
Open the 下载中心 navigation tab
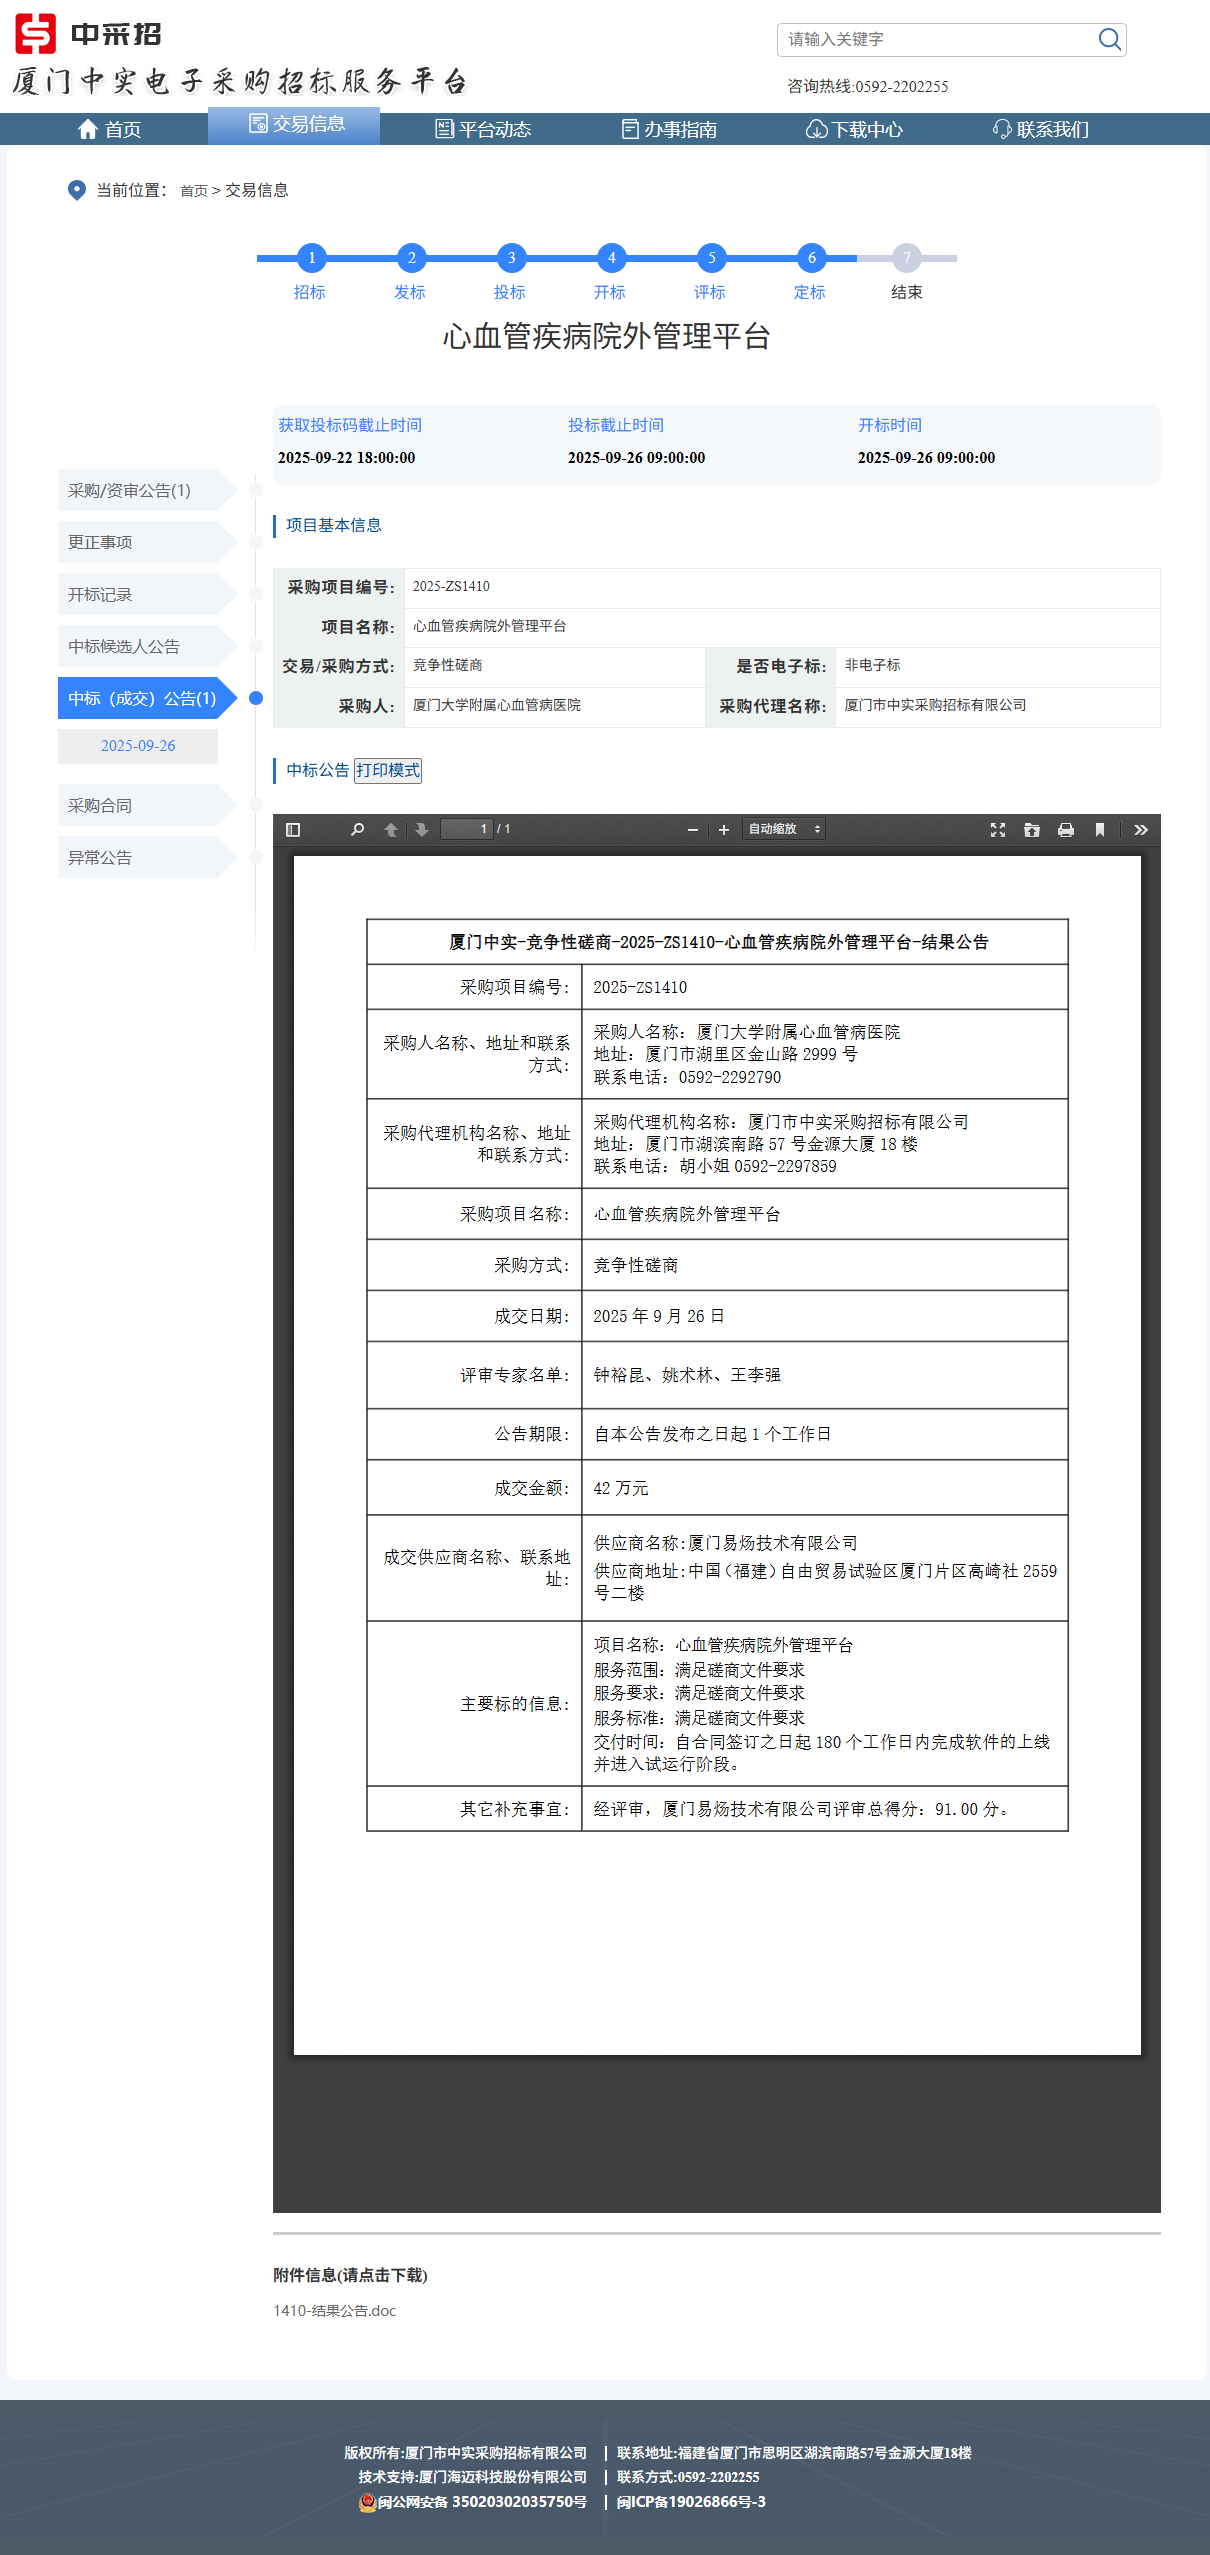[855, 129]
